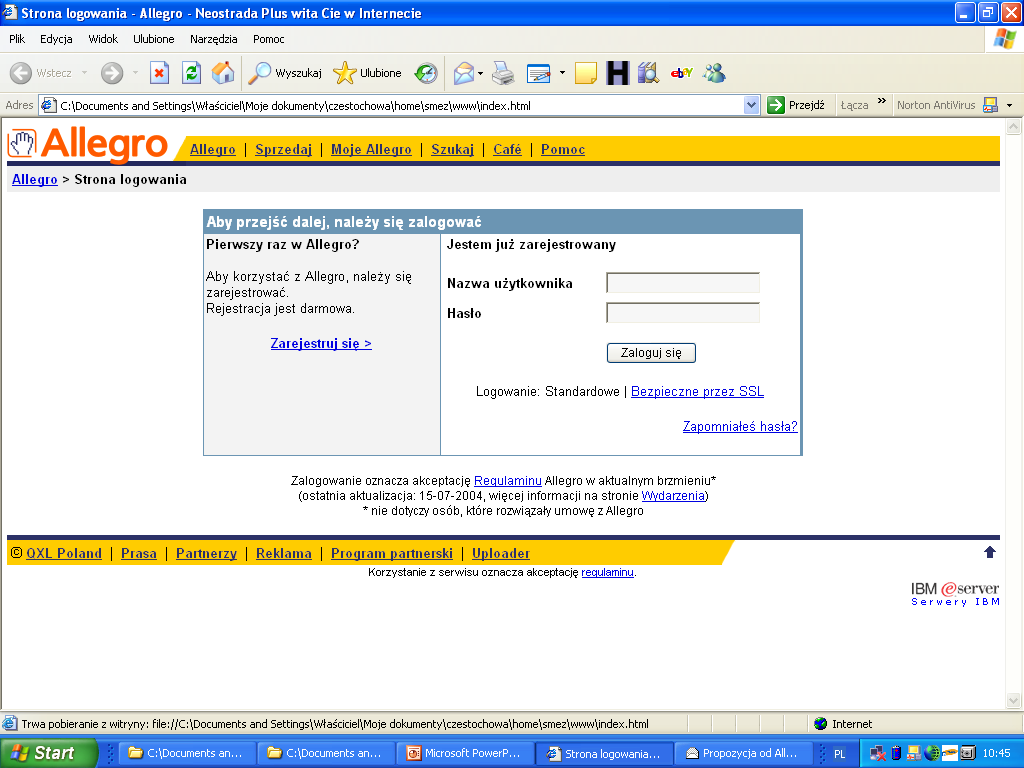Open the Plik menu
The width and height of the screenshot is (1024, 768).
17,39
